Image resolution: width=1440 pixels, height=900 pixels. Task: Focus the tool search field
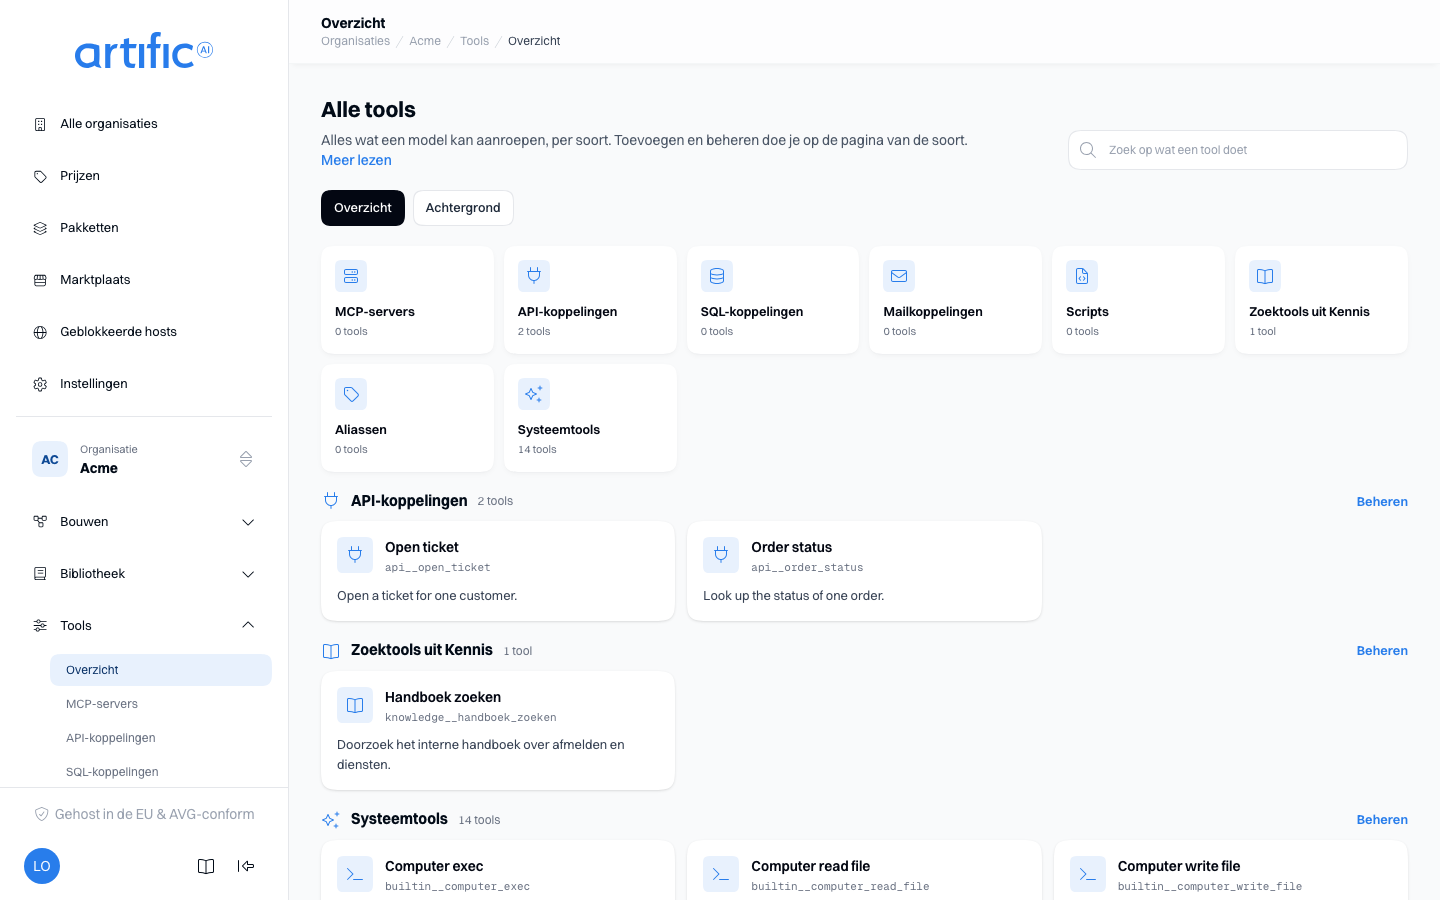click(1238, 150)
